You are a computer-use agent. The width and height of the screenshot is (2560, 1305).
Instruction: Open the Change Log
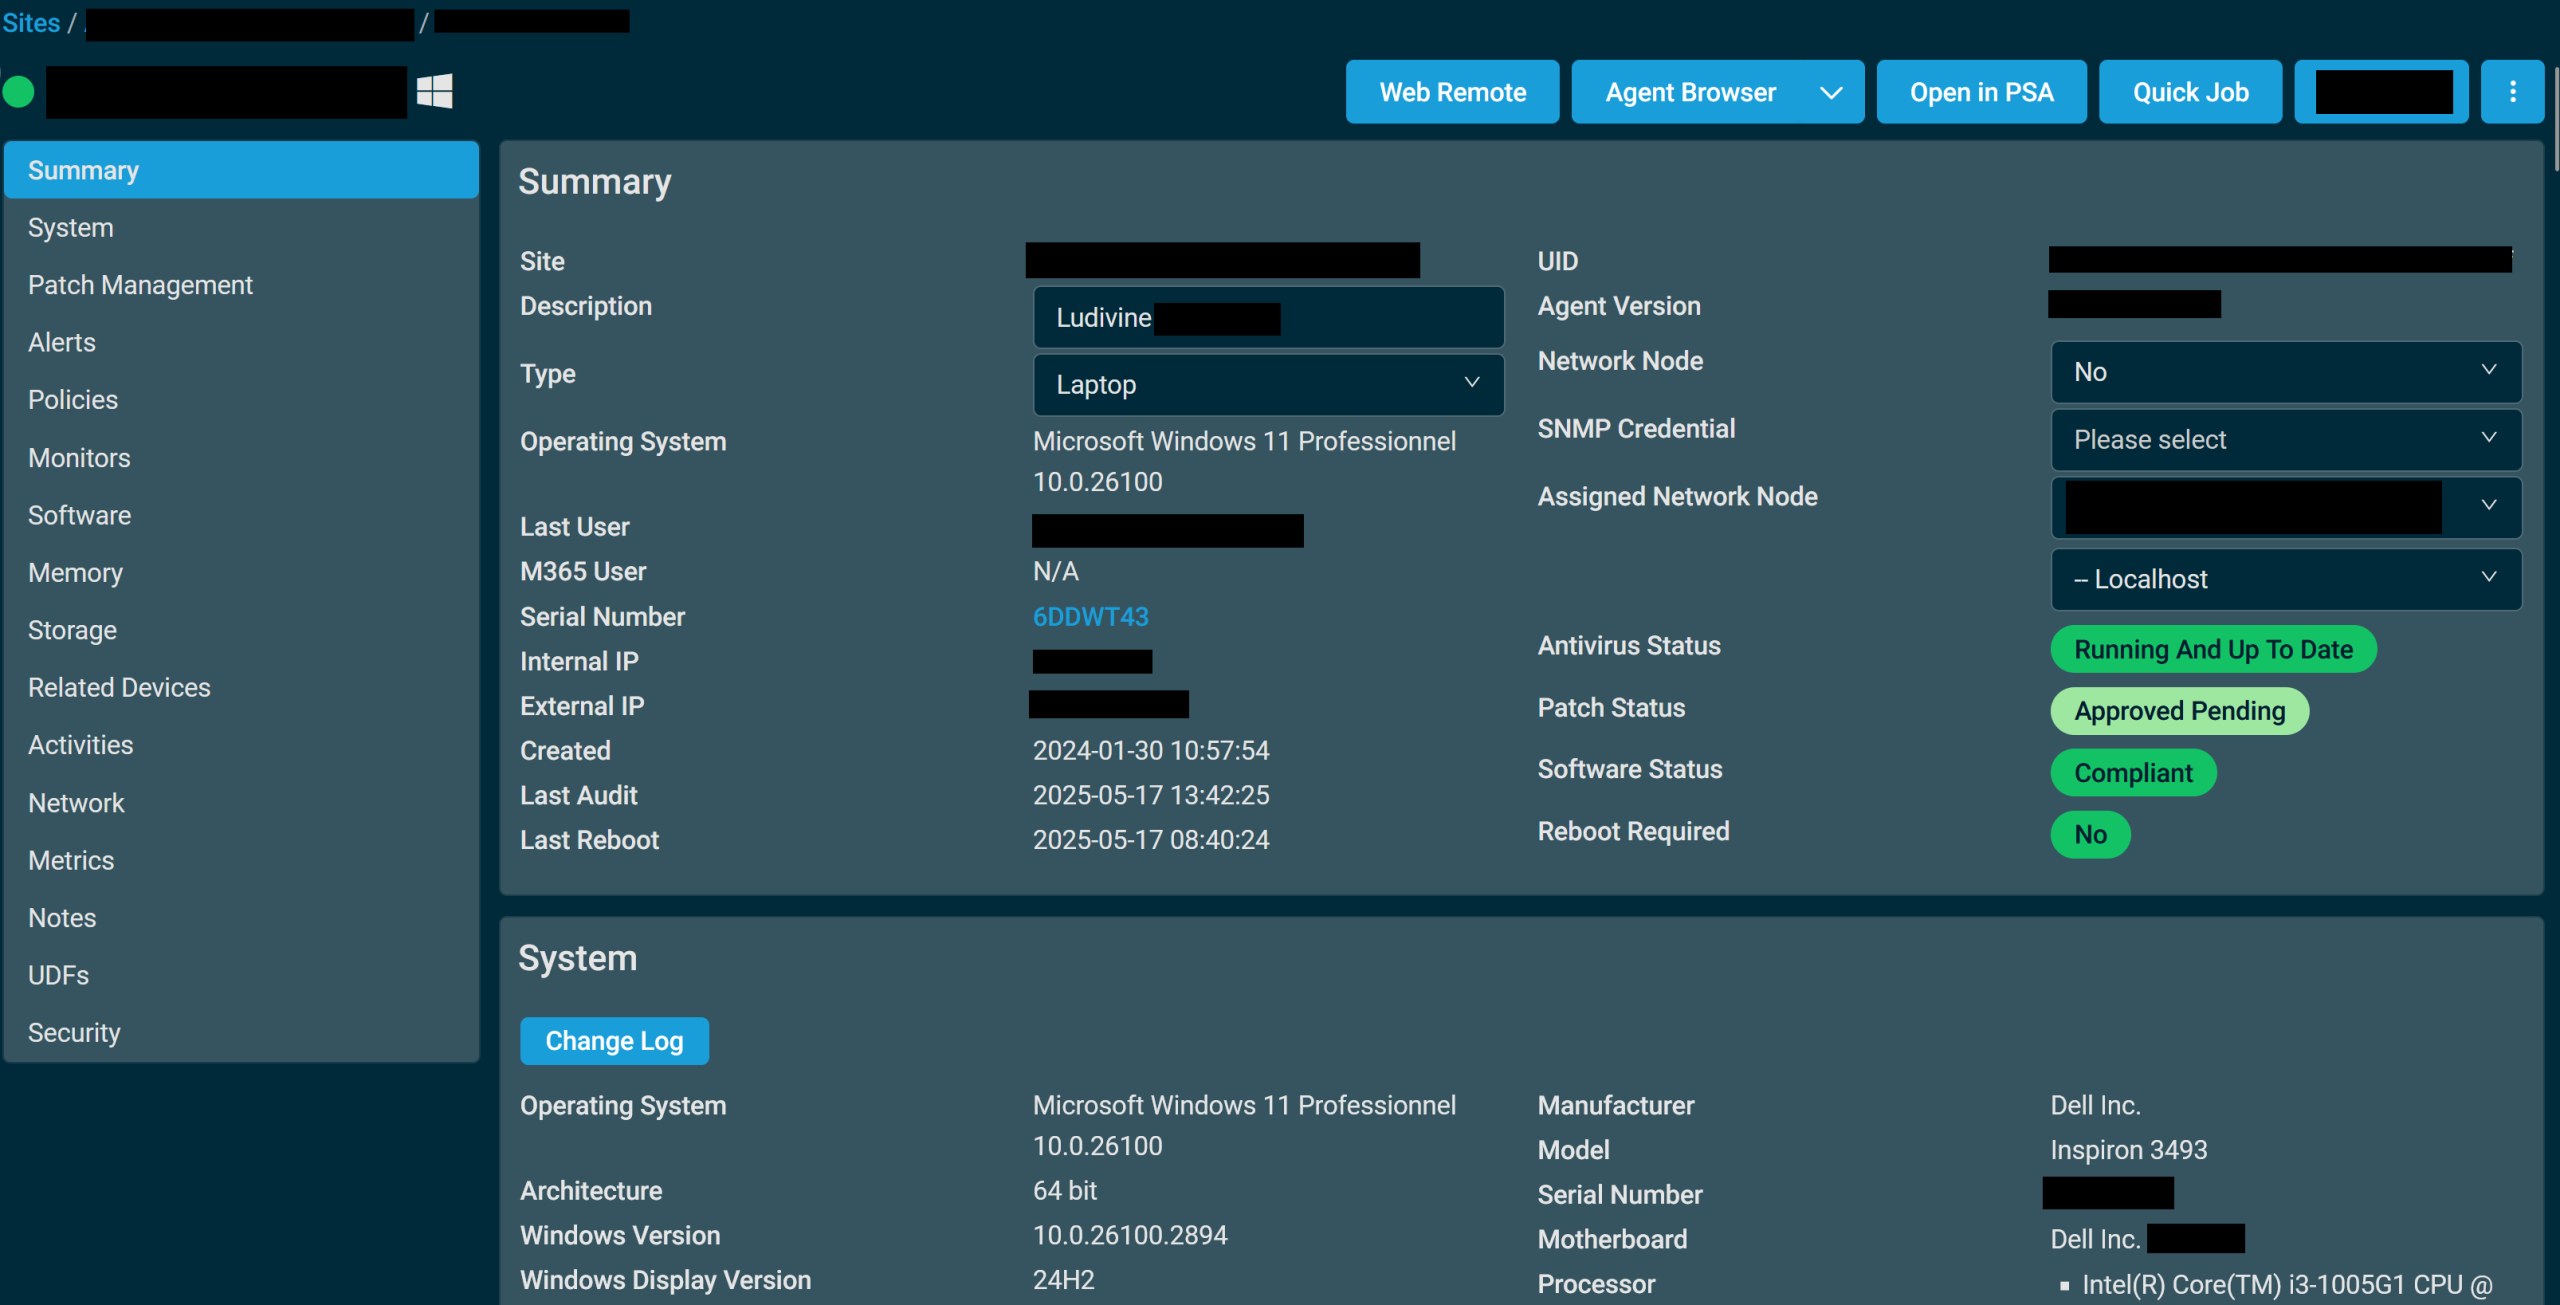(x=614, y=1041)
